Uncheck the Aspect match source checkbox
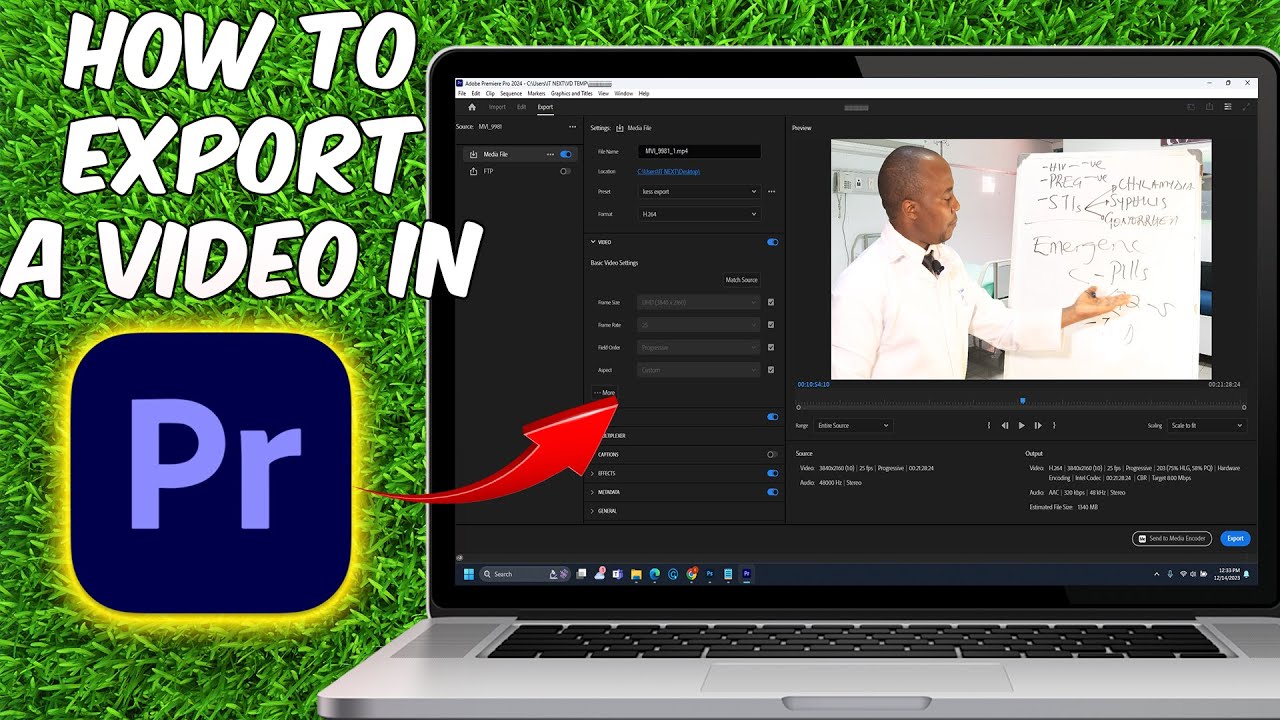Image resolution: width=1280 pixels, height=720 pixels. tap(771, 369)
